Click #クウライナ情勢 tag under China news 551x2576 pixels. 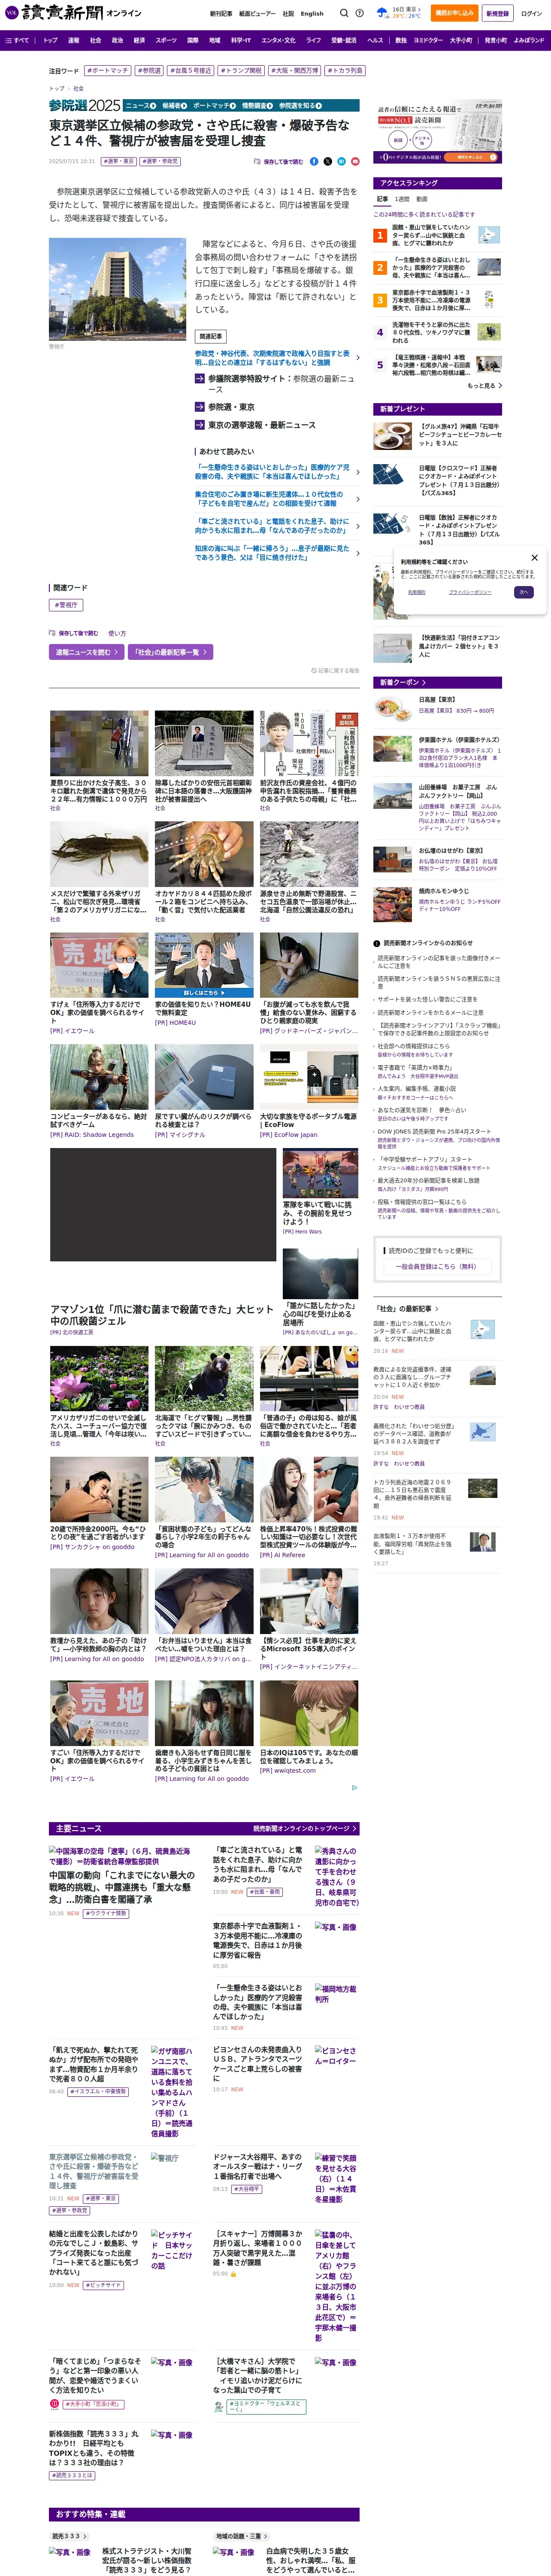(105, 1914)
